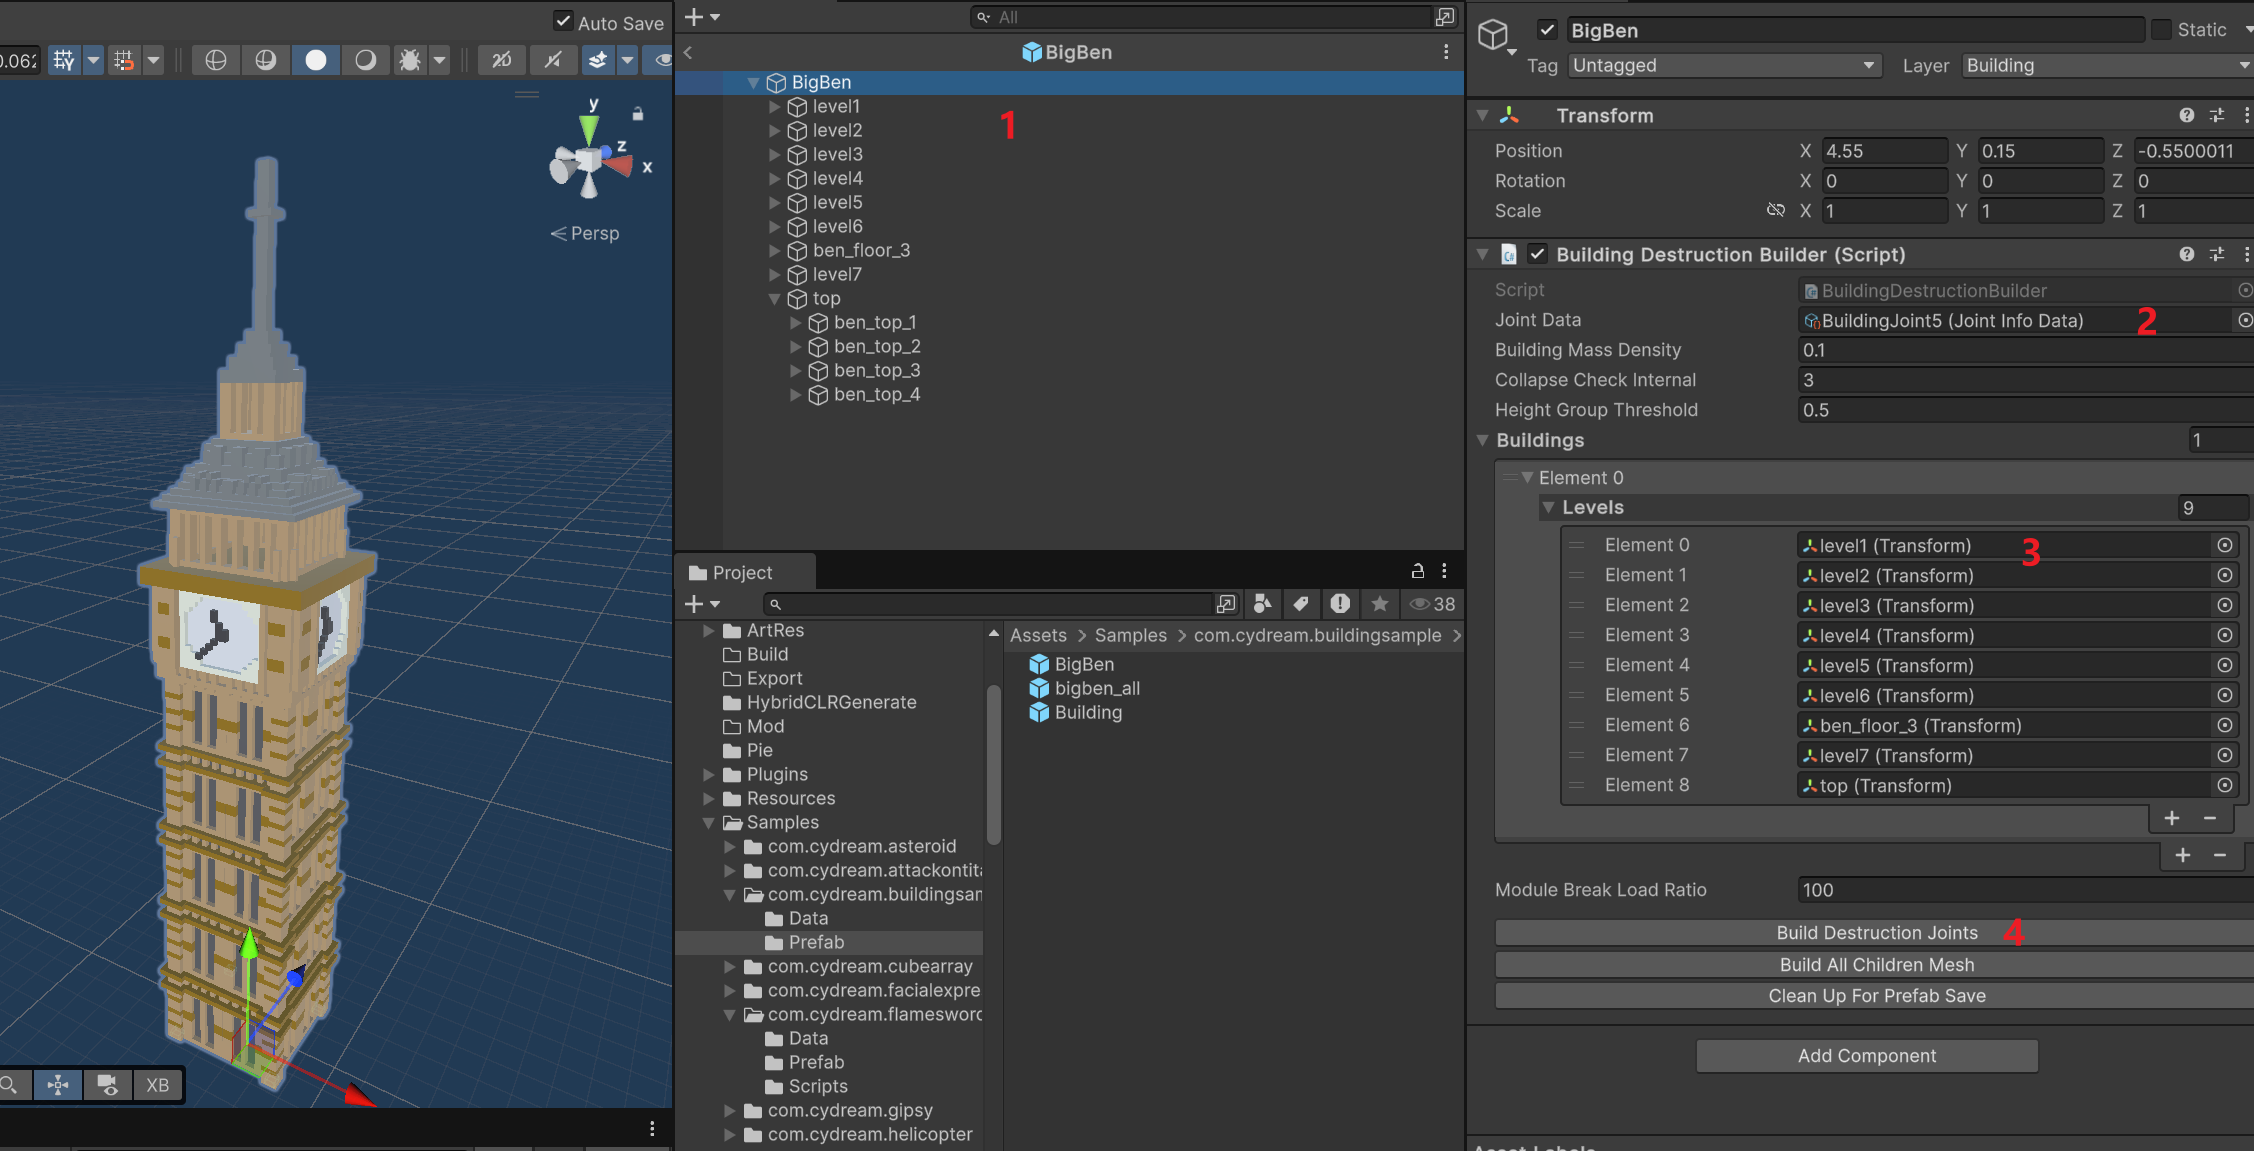Viewport: 2254px width, 1151px height.
Task: Click the Project panel create plus button
Action: pos(694,604)
